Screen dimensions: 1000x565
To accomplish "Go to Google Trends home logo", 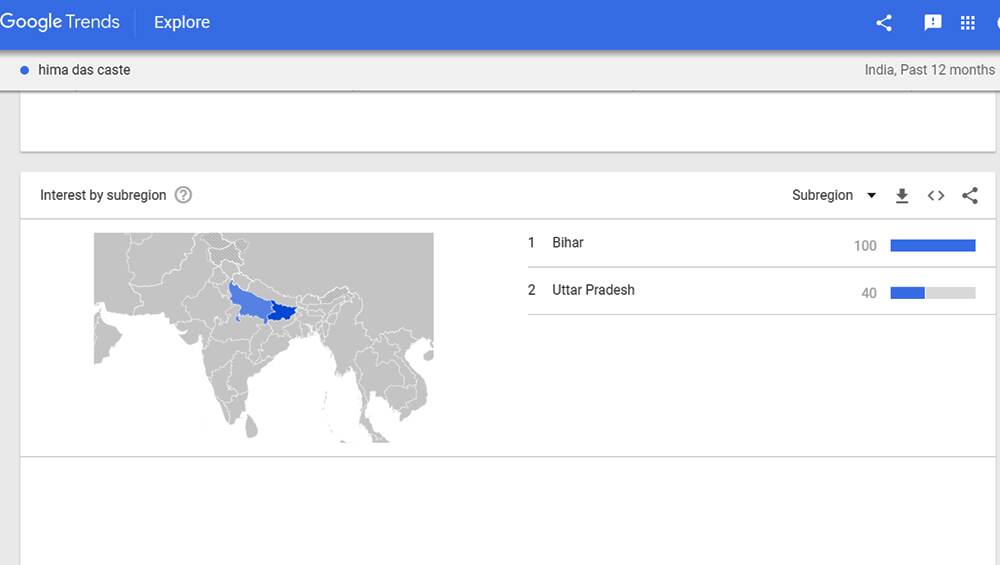I will click(60, 22).
